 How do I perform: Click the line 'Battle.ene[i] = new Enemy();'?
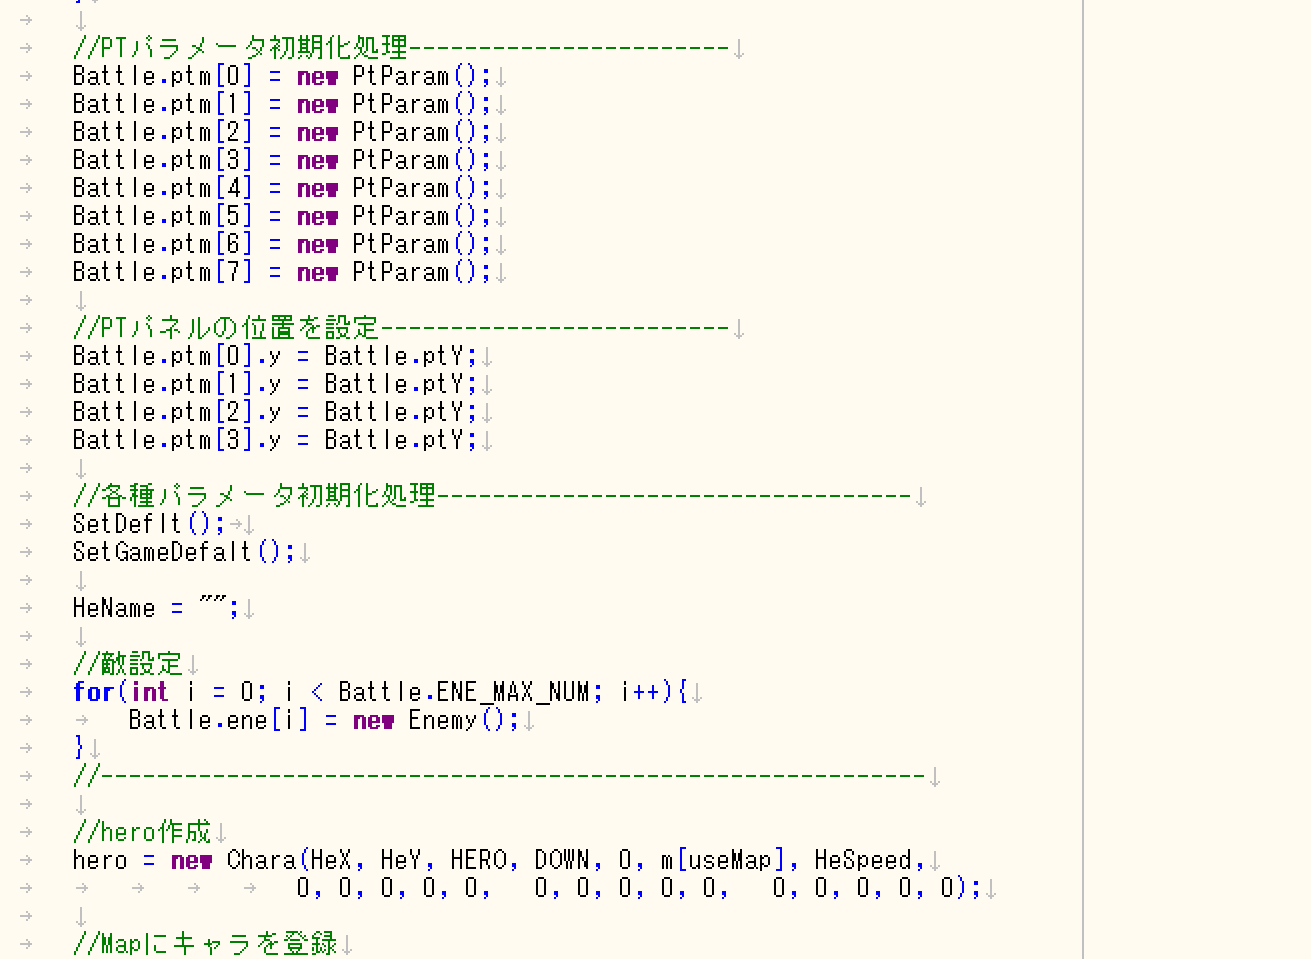[x=324, y=720]
